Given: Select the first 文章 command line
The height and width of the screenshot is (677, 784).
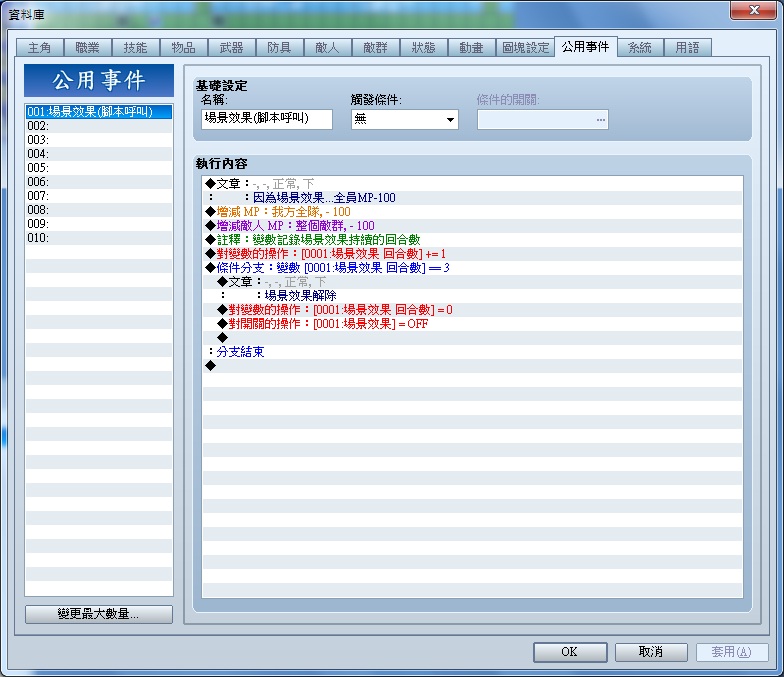Looking at the screenshot, I should [x=472, y=184].
